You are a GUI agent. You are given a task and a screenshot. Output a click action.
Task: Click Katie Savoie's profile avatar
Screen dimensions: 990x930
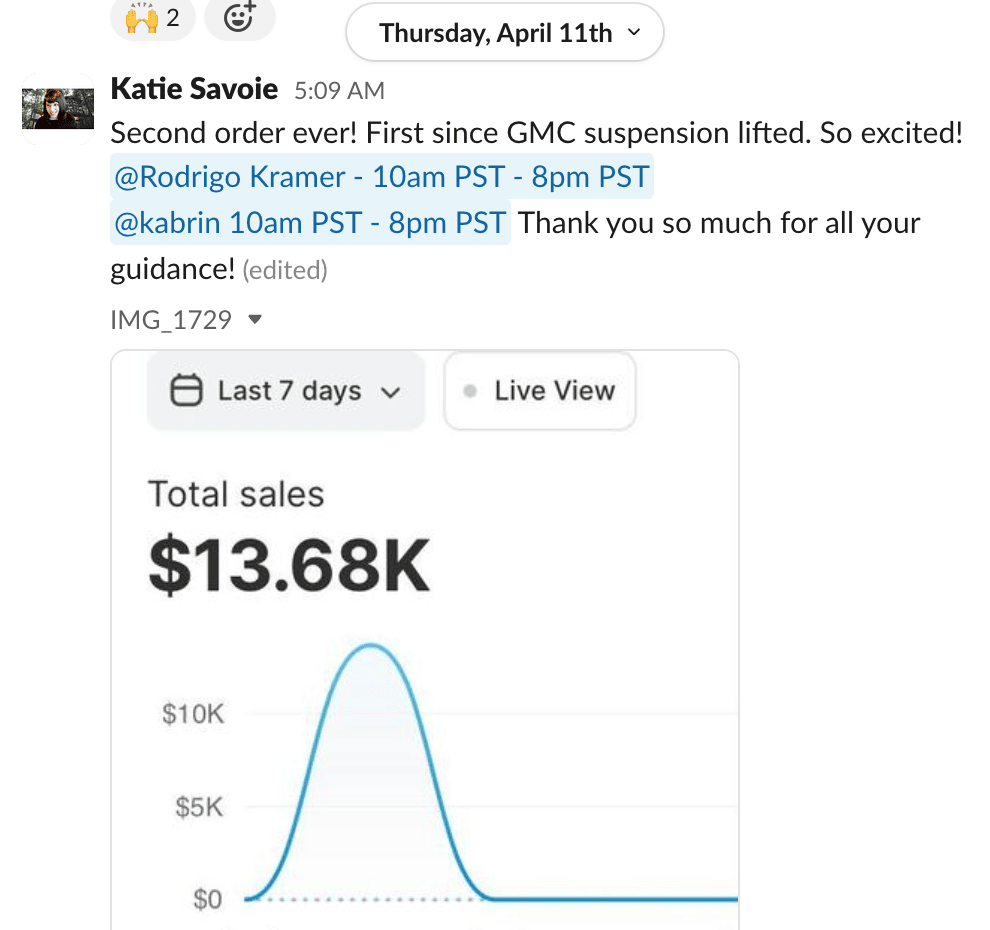[x=50, y=108]
